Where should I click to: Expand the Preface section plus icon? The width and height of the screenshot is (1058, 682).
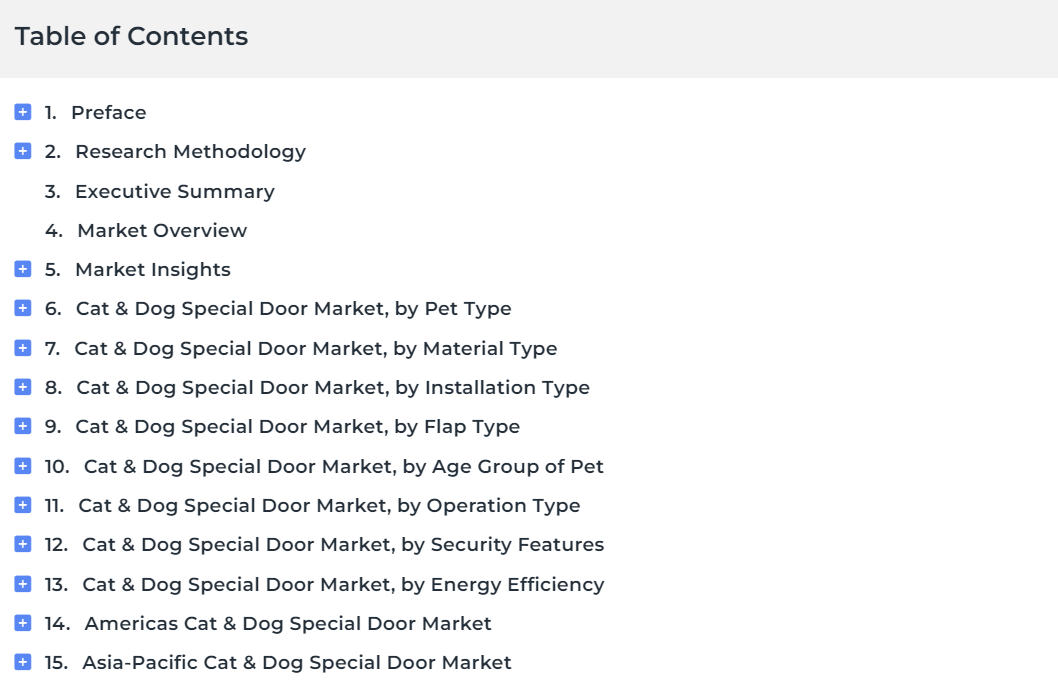(23, 112)
